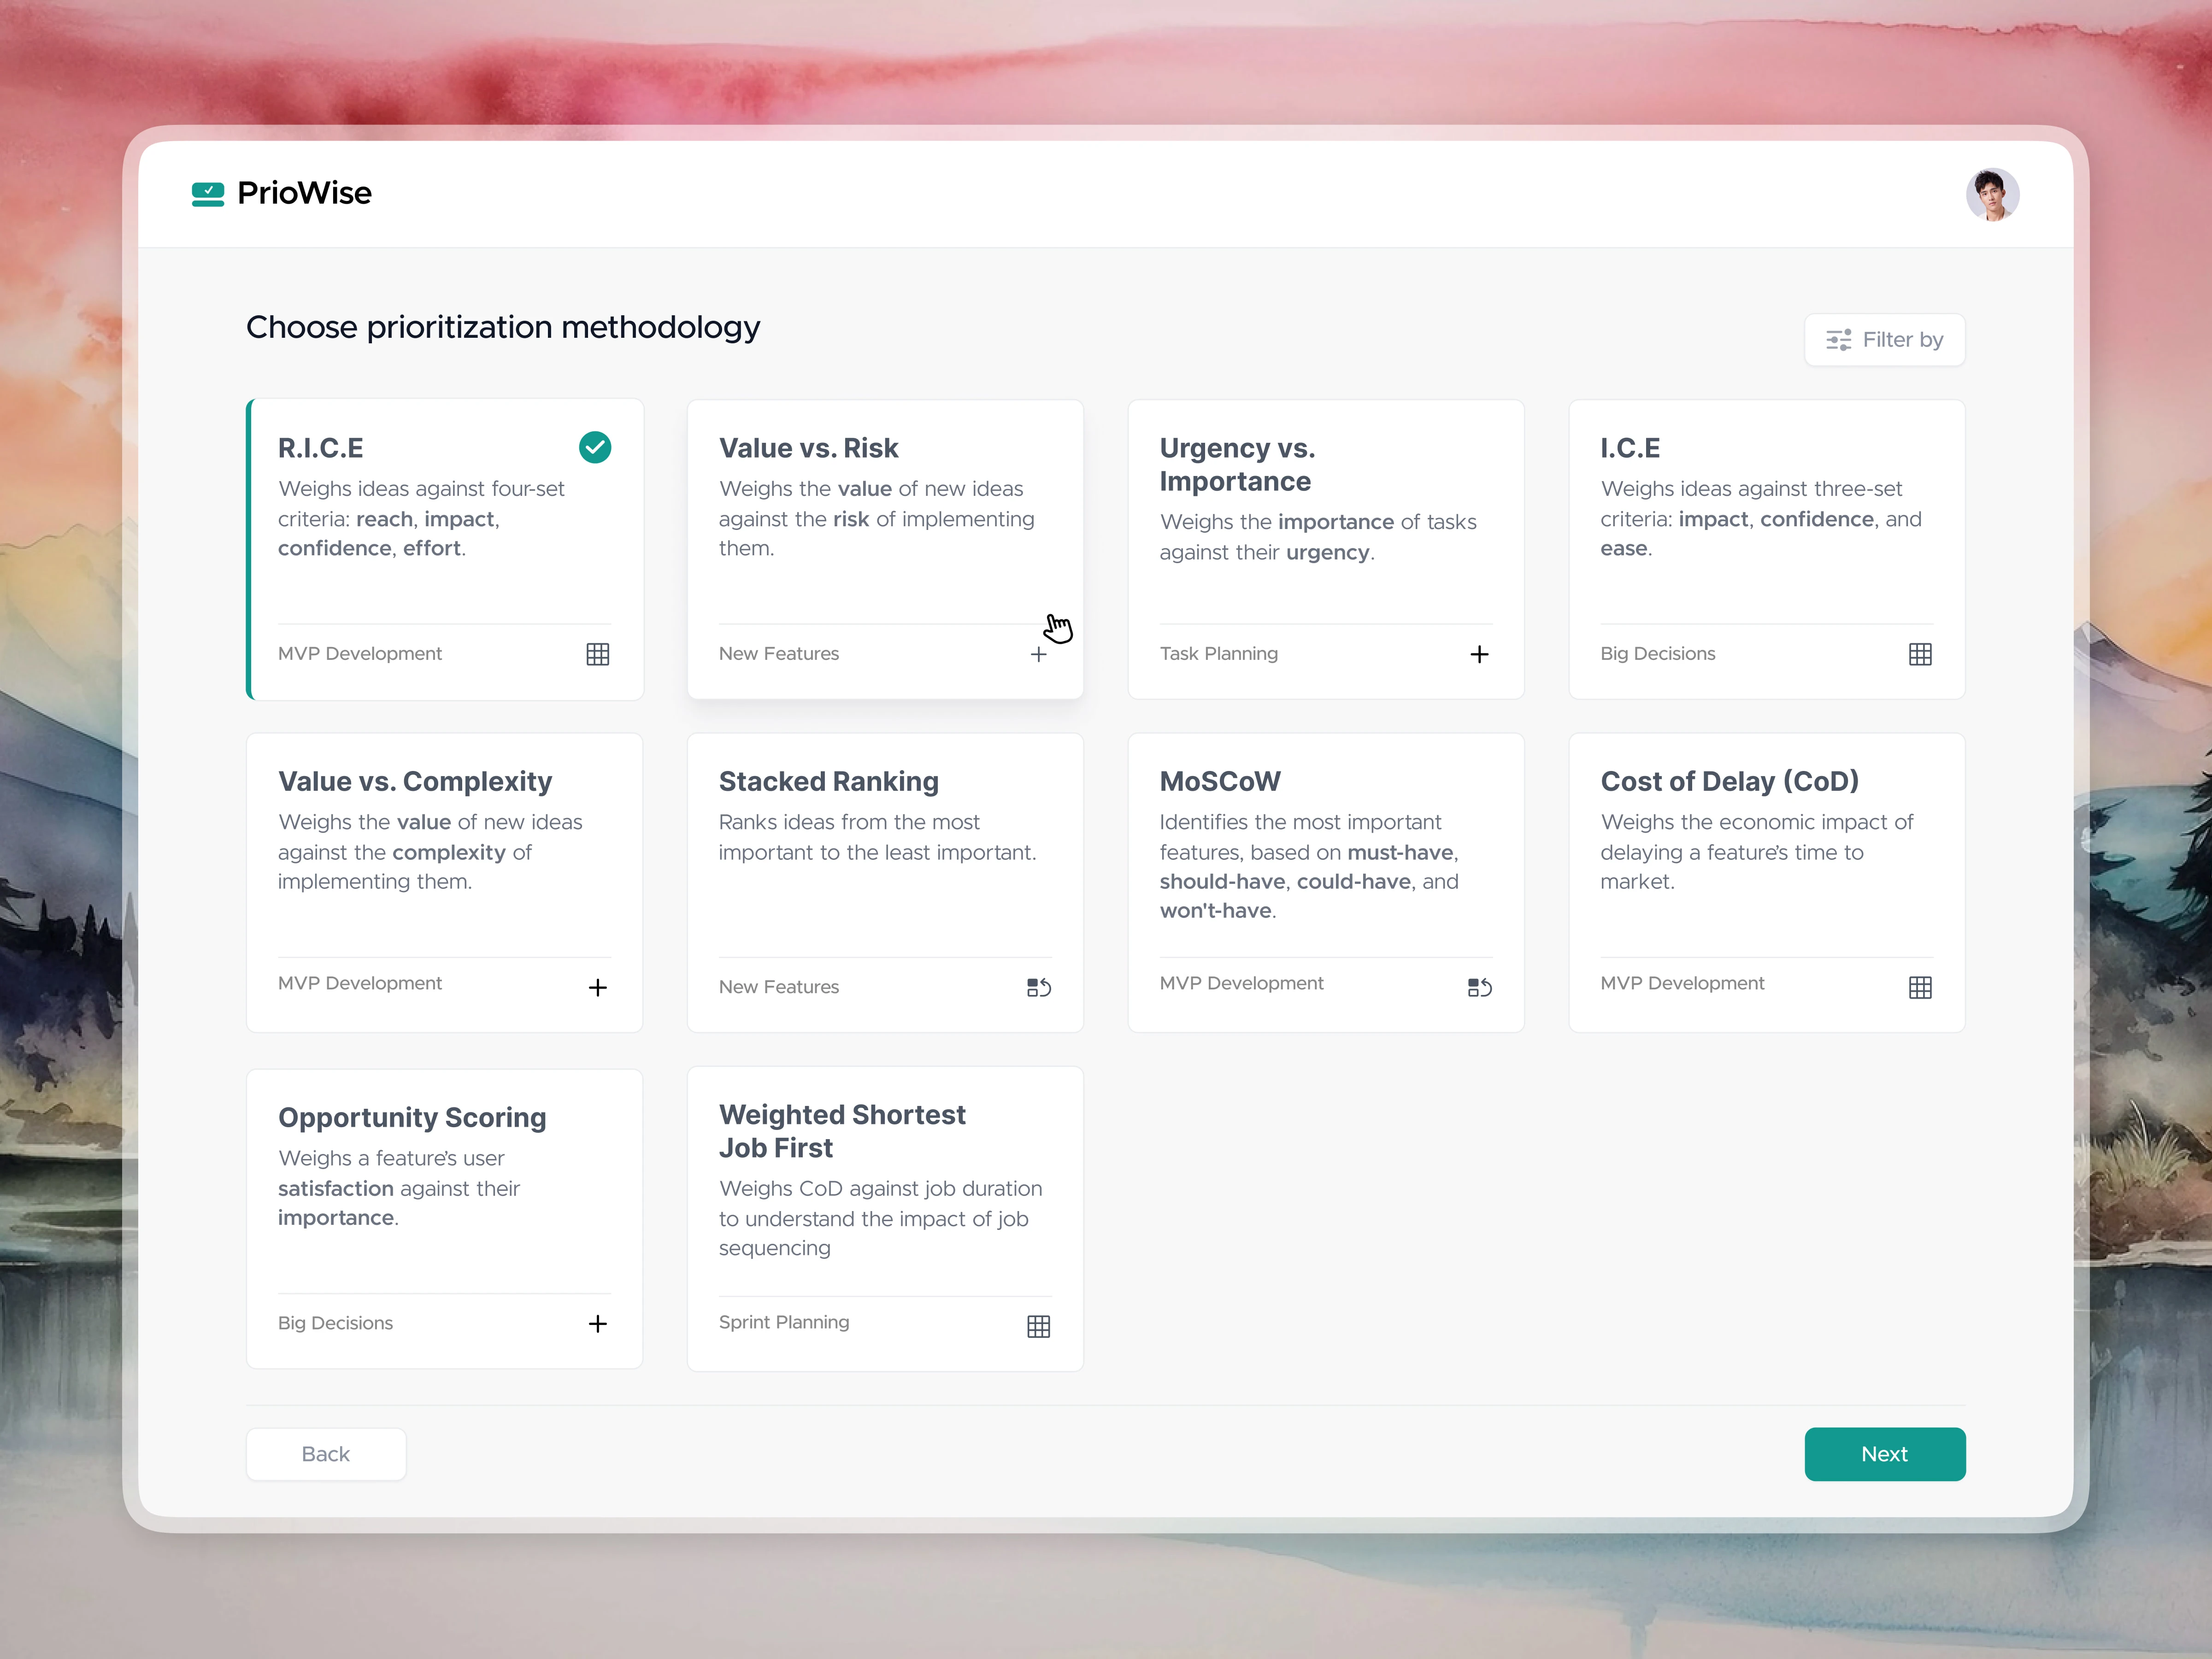Screen dimensions: 2212x1659
Task: Click the ranking icon on MoSCoW card
Action: coord(1479,987)
